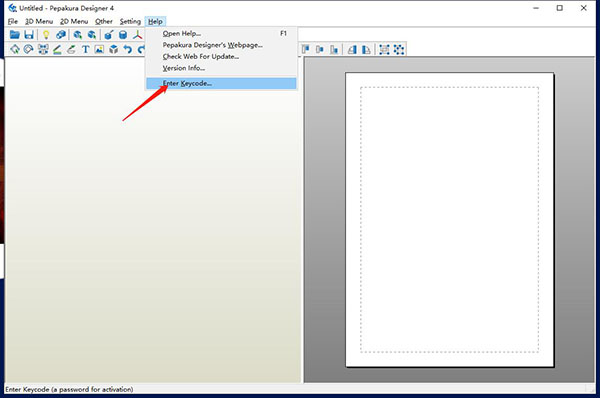Open the File menu

pyautogui.click(x=13, y=21)
